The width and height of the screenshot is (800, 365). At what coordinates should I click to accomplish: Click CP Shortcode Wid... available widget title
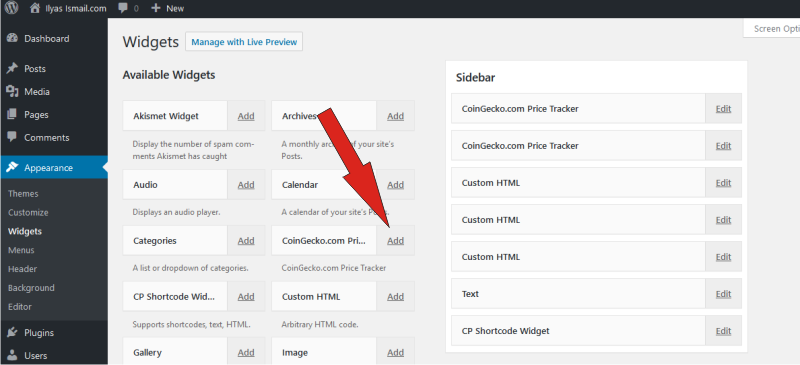174,297
